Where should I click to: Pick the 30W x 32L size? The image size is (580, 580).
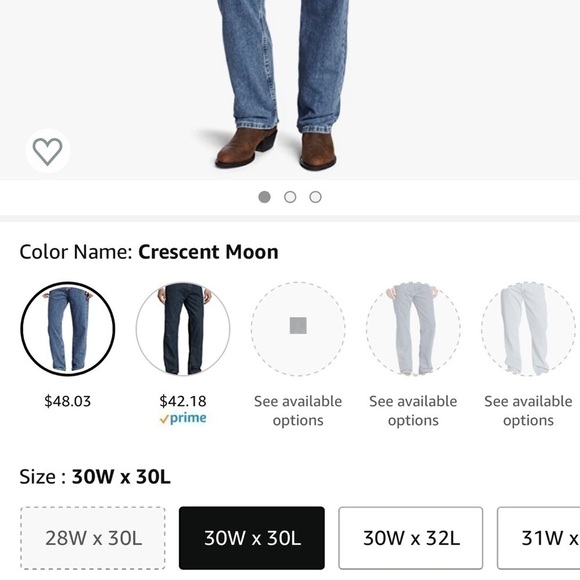tap(411, 538)
